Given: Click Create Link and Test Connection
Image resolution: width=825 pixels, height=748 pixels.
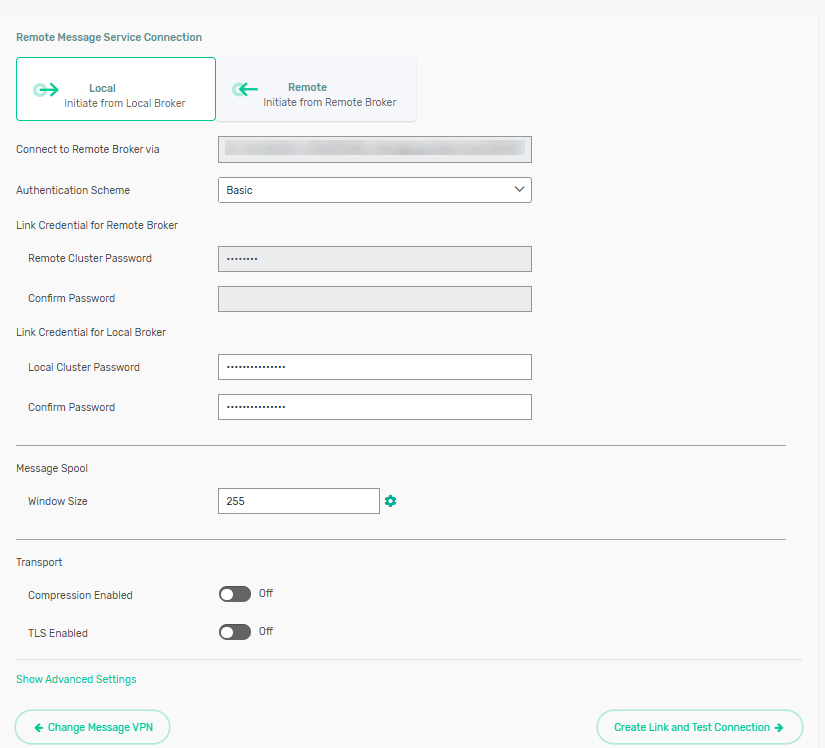Looking at the screenshot, I should coord(699,727).
